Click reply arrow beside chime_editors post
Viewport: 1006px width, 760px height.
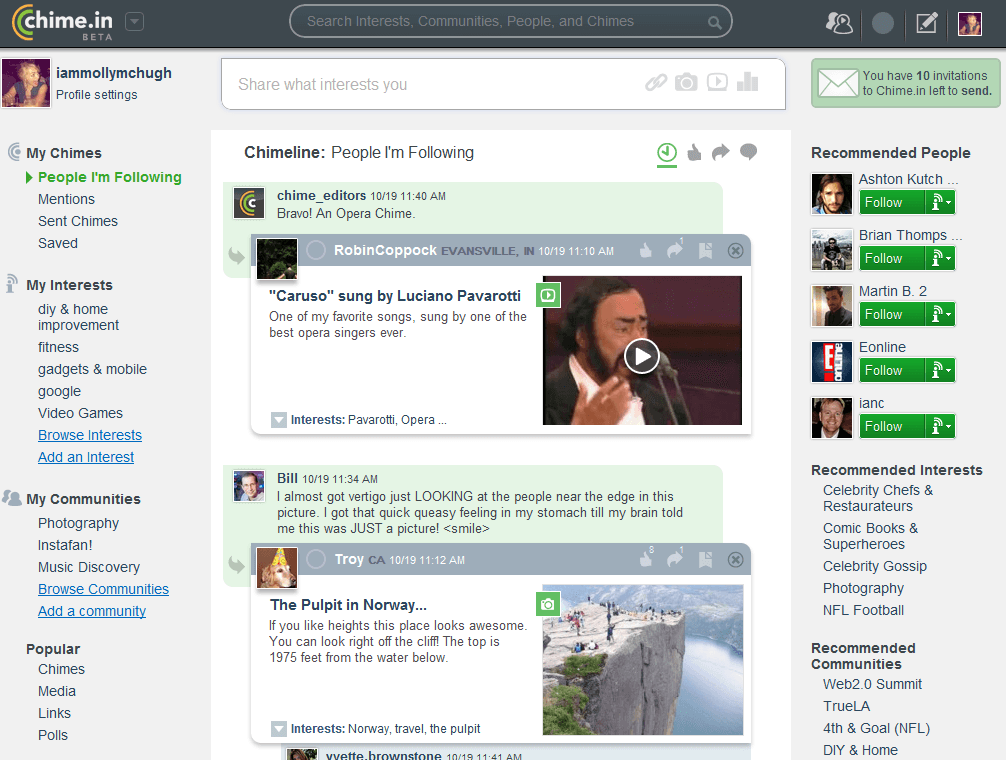(237, 255)
